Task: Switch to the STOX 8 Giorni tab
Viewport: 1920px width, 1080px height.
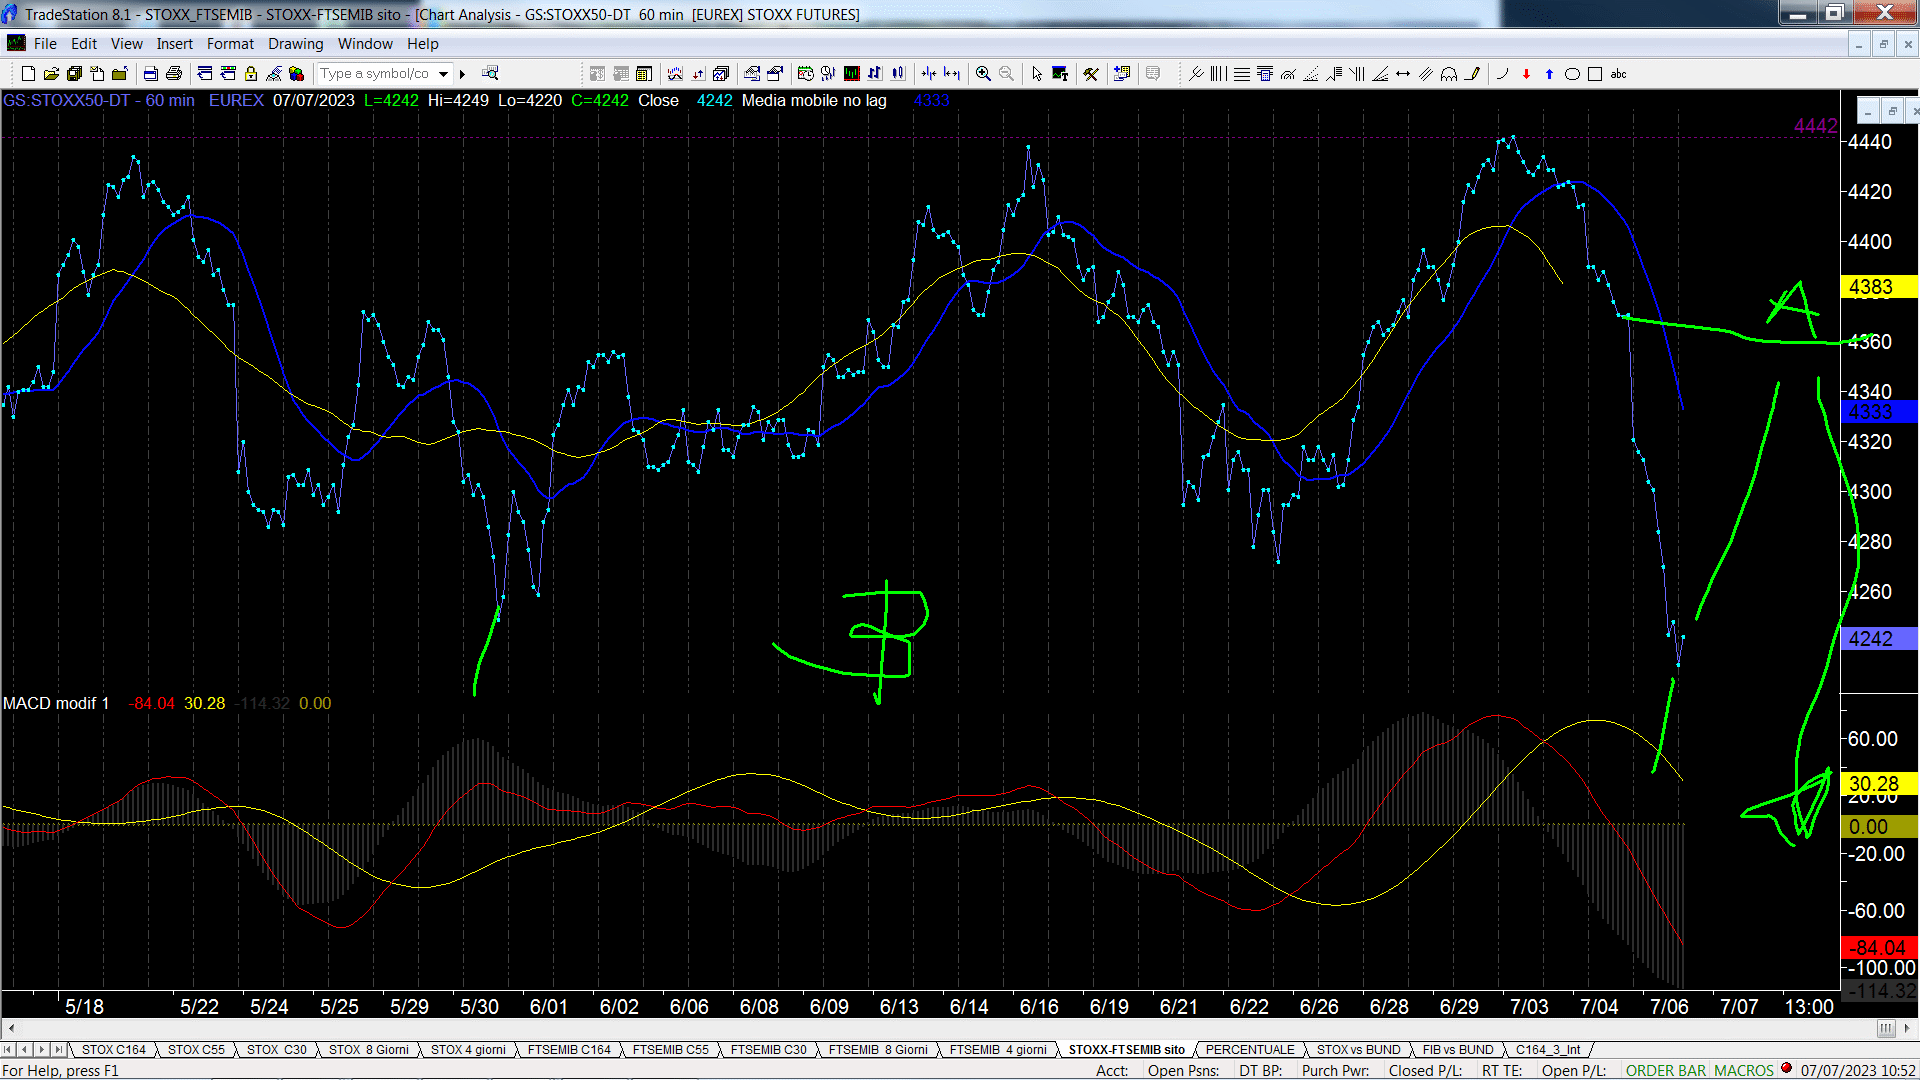Action: click(x=368, y=1049)
